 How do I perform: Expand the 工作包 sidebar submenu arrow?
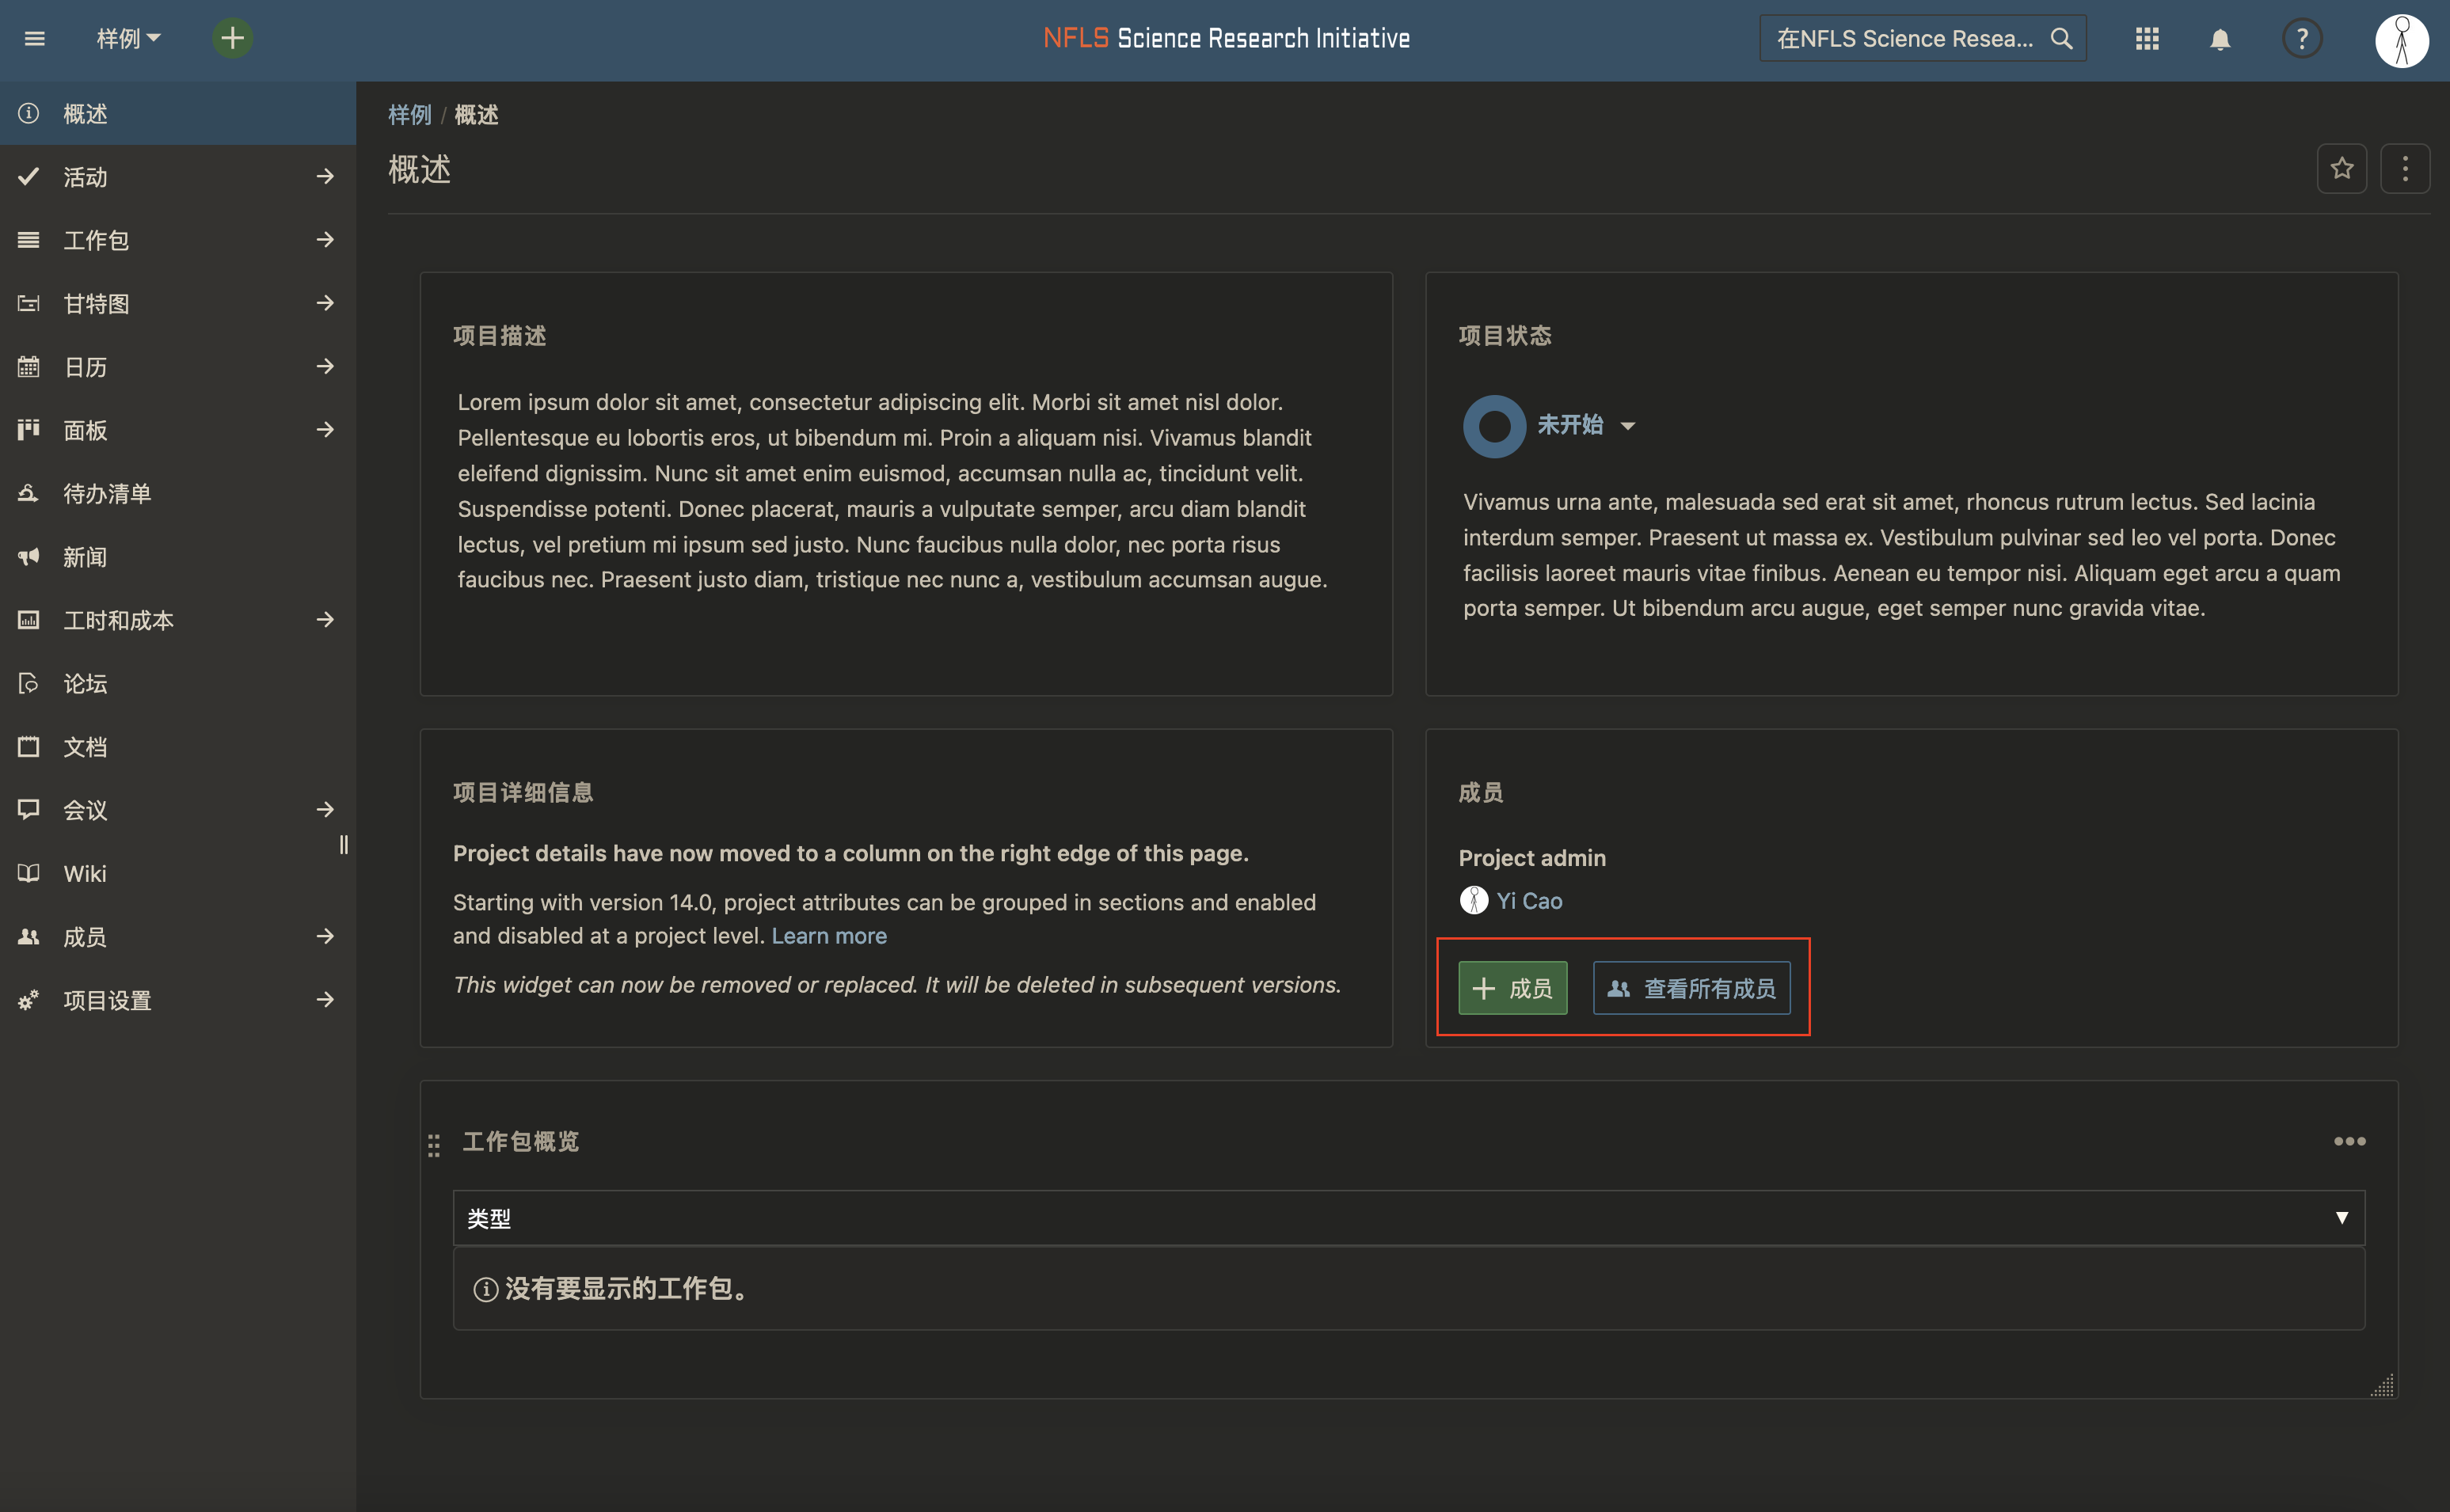pos(325,240)
